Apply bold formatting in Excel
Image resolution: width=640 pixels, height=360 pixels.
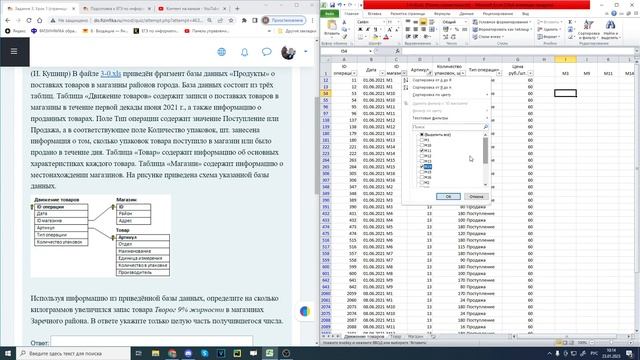360,29
